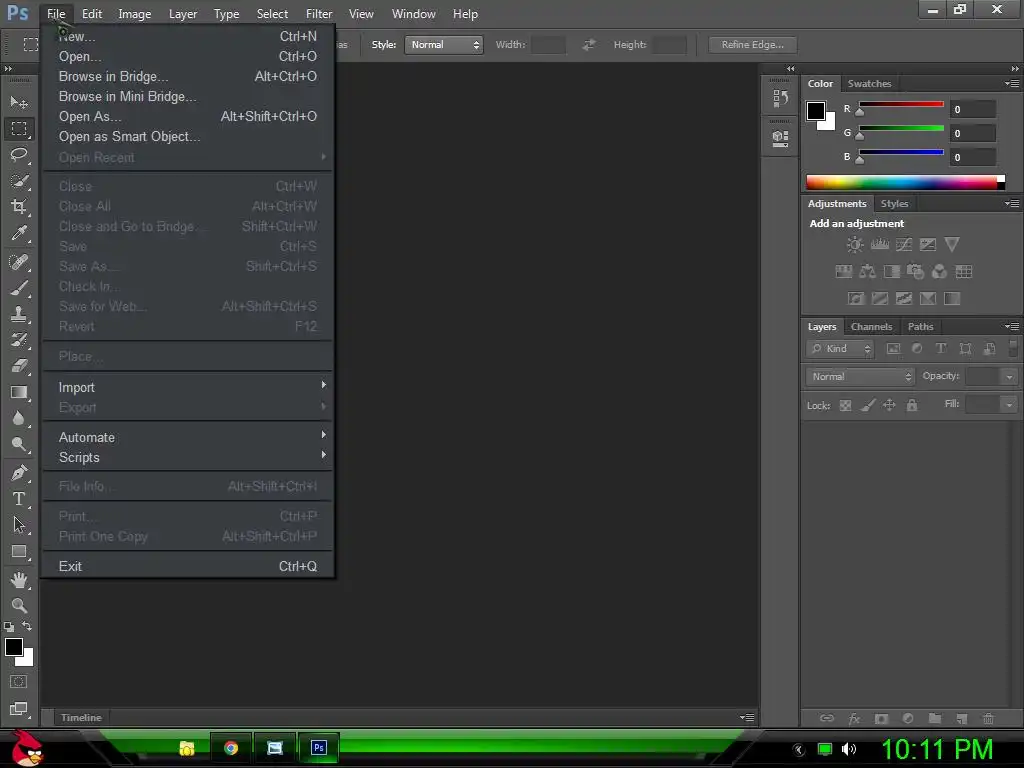Open the Filter menu

point(319,14)
